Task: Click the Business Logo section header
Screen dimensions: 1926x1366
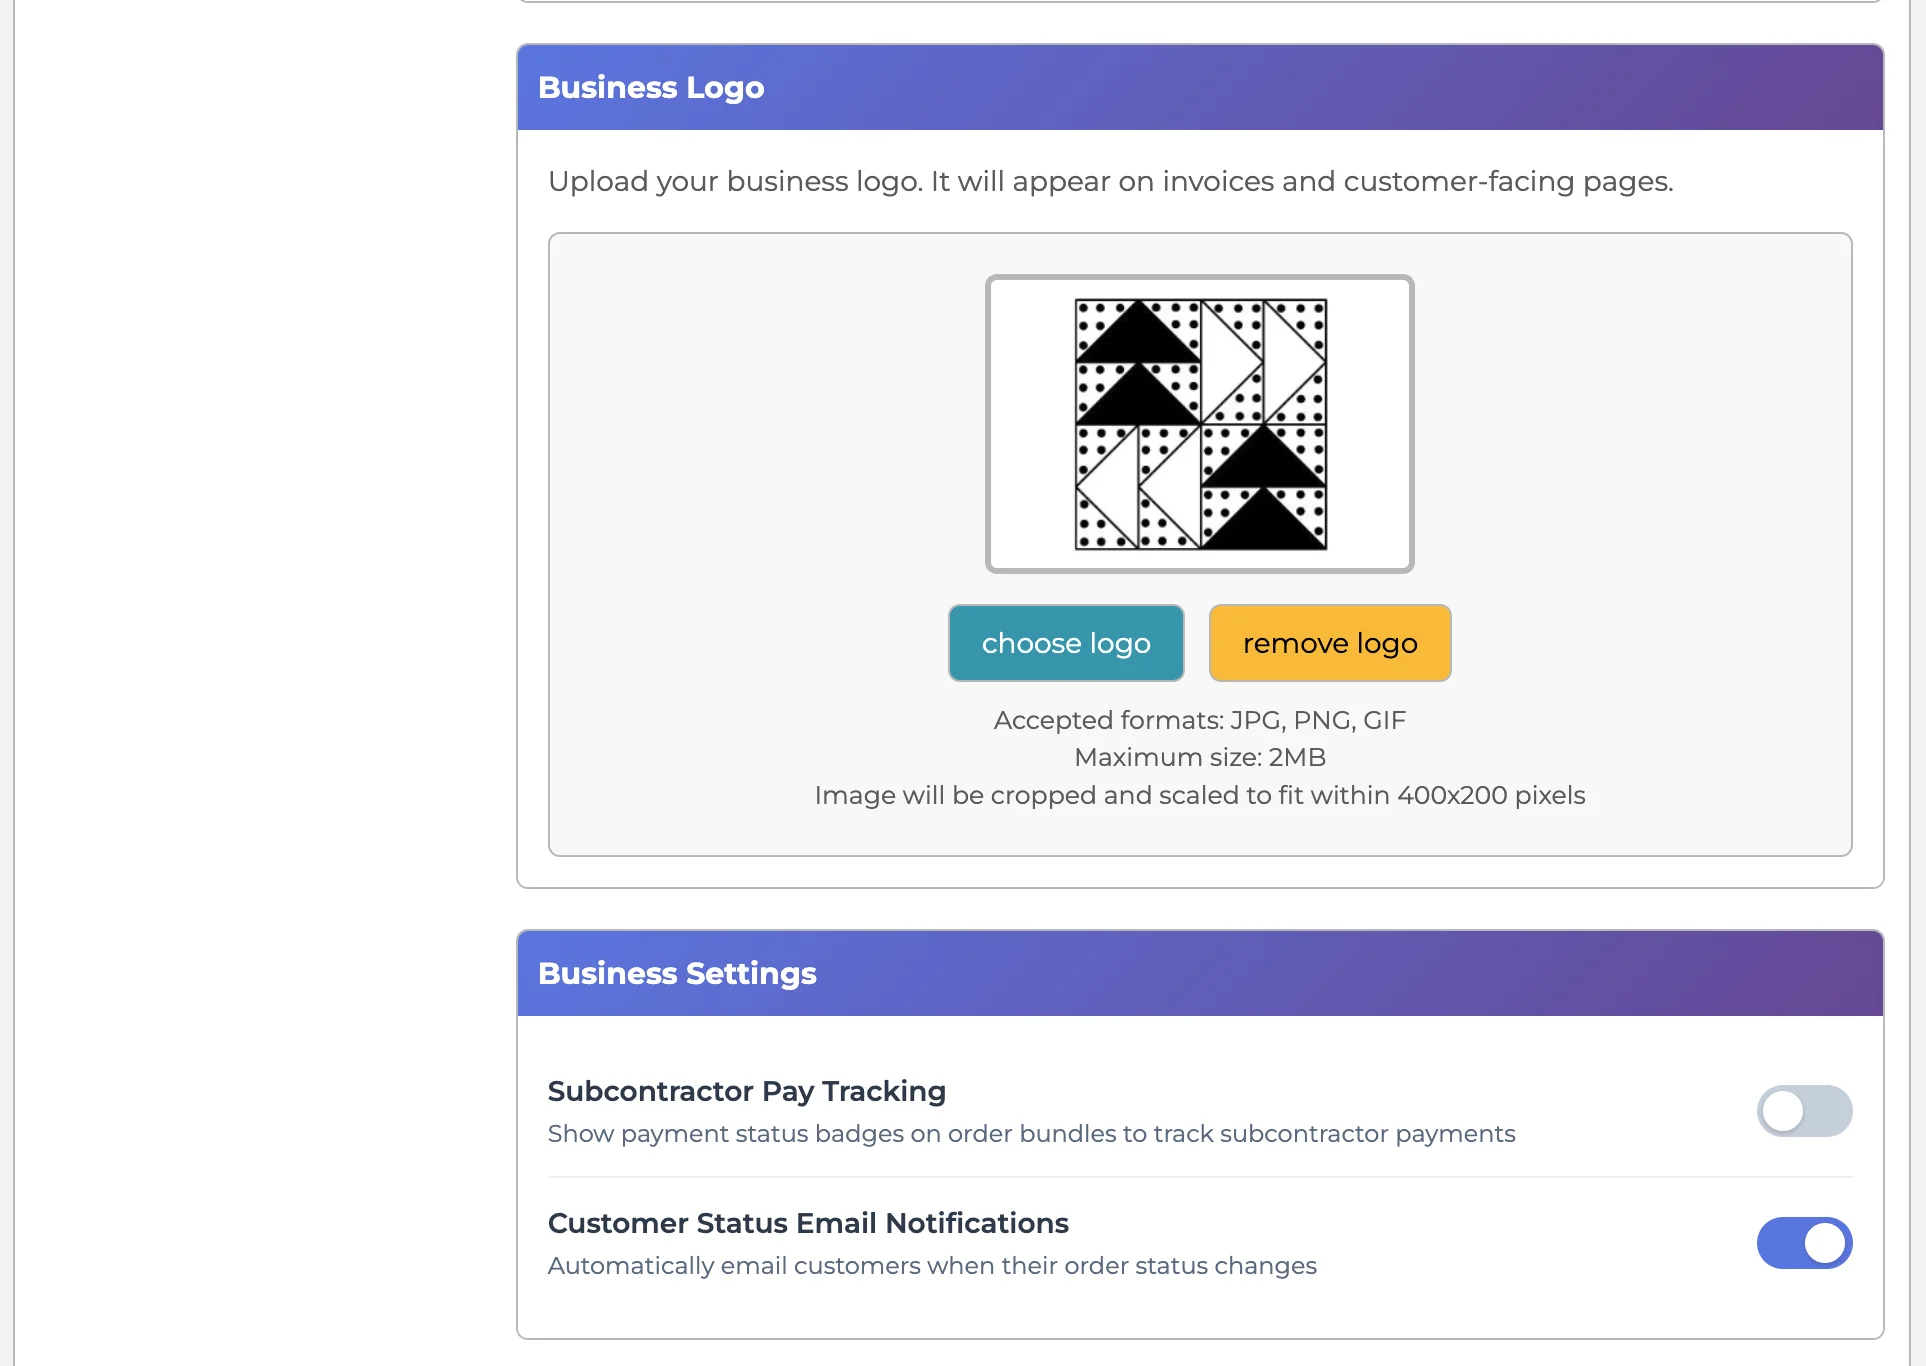Action: [x=651, y=87]
